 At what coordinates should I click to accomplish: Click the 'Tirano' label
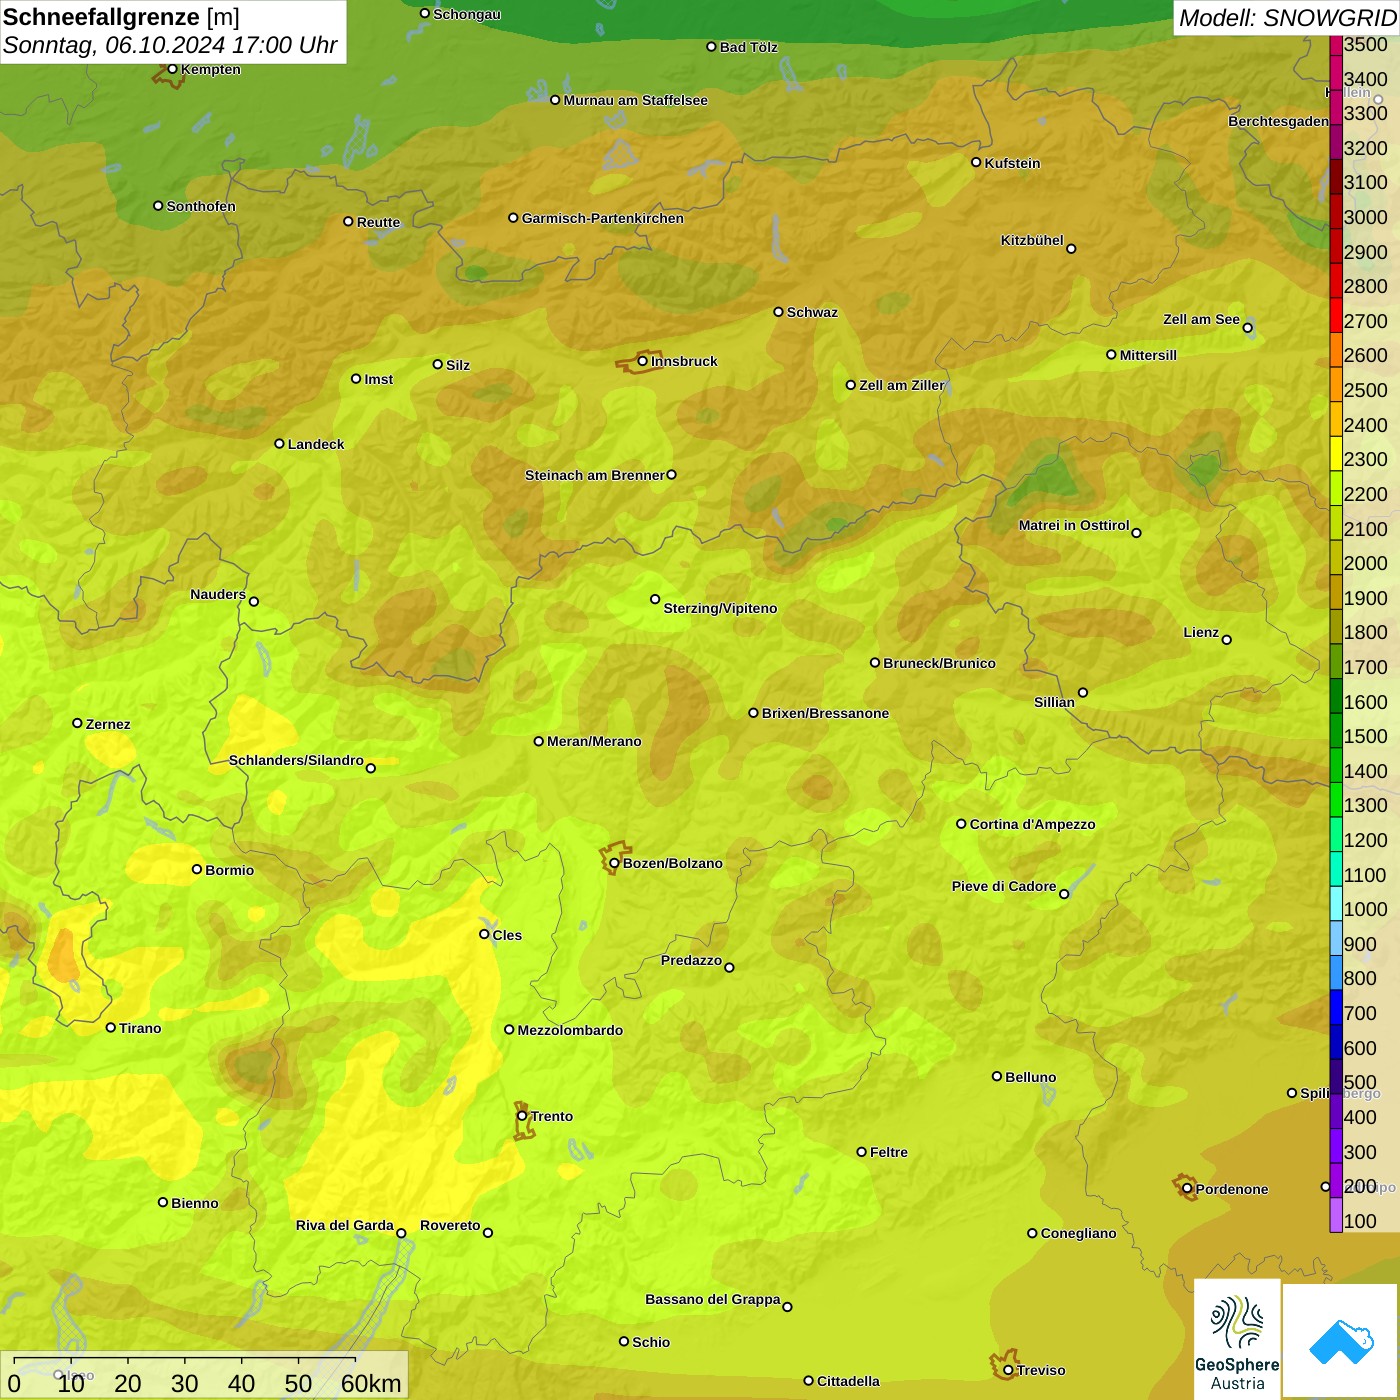coord(140,1028)
